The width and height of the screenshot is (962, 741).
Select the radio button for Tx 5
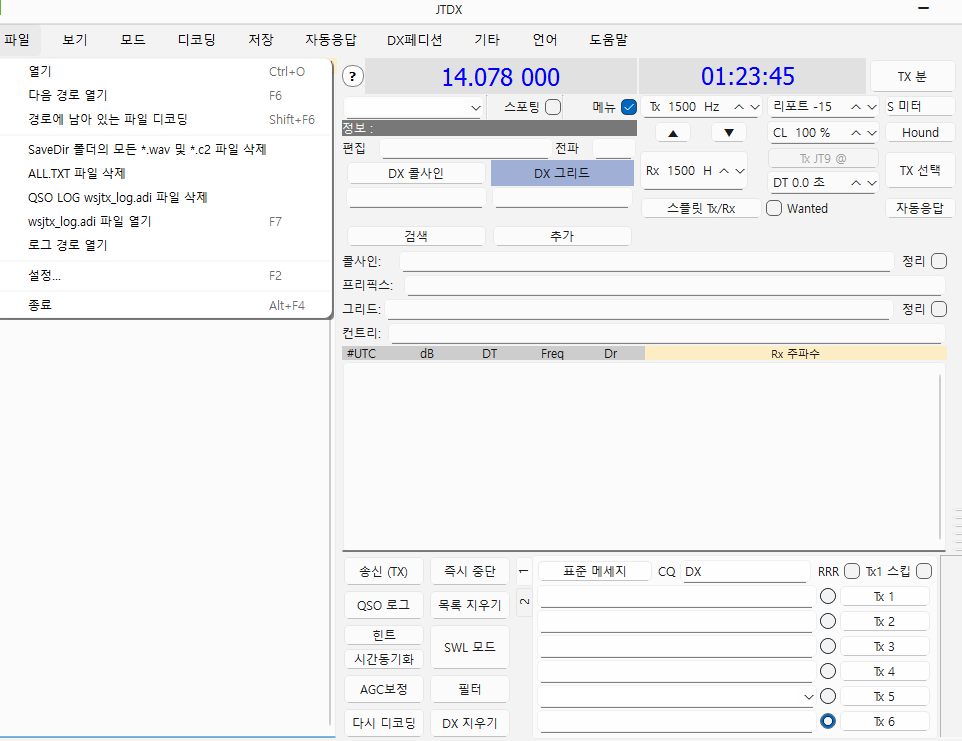[x=828, y=696]
